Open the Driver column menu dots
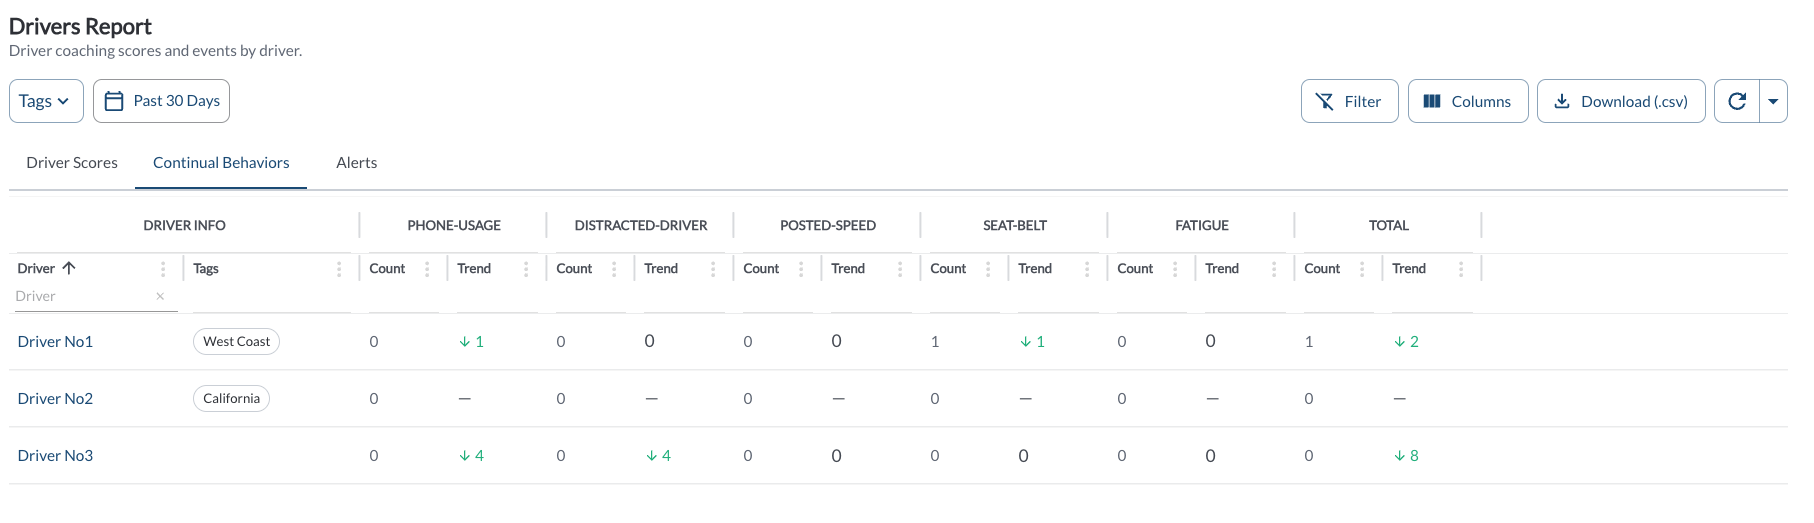The height and width of the screenshot is (523, 1814). pos(163,269)
